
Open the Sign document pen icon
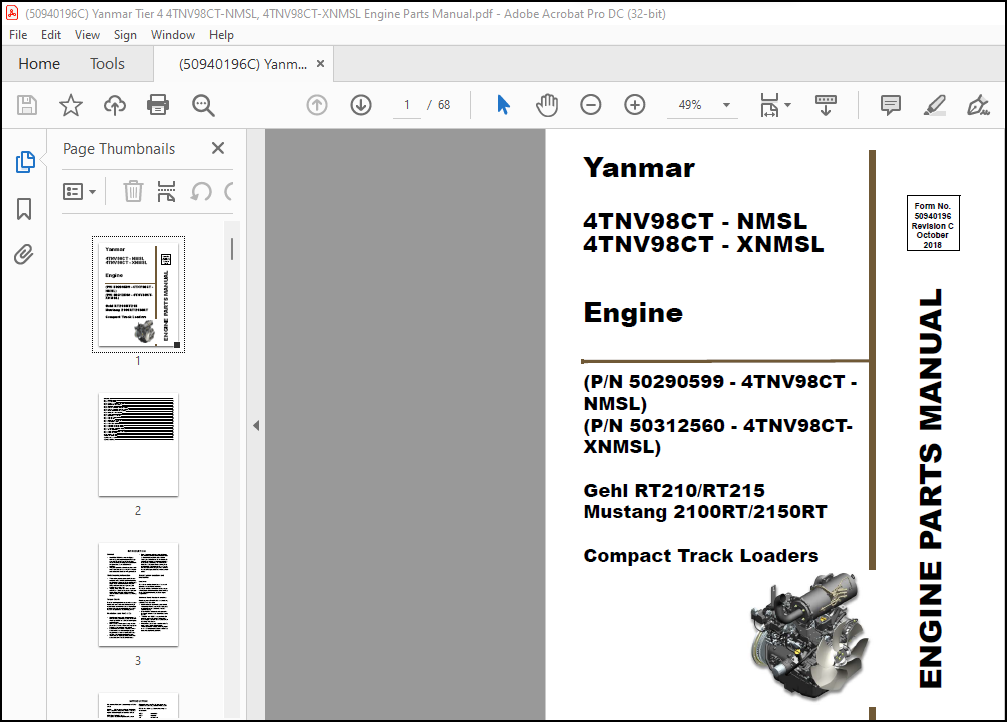click(x=978, y=105)
